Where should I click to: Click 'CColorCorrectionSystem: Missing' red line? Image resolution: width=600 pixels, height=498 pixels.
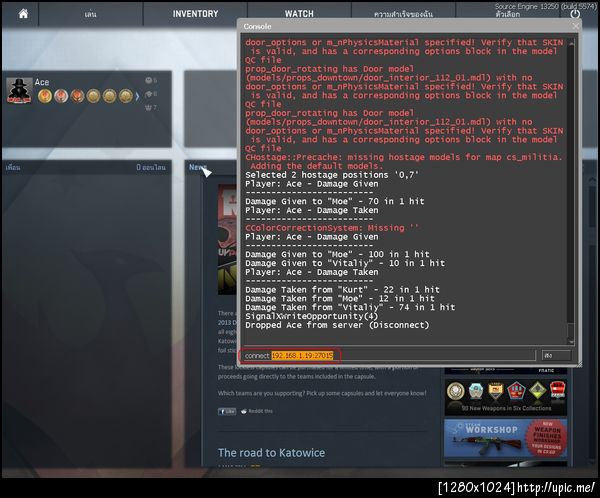point(332,228)
